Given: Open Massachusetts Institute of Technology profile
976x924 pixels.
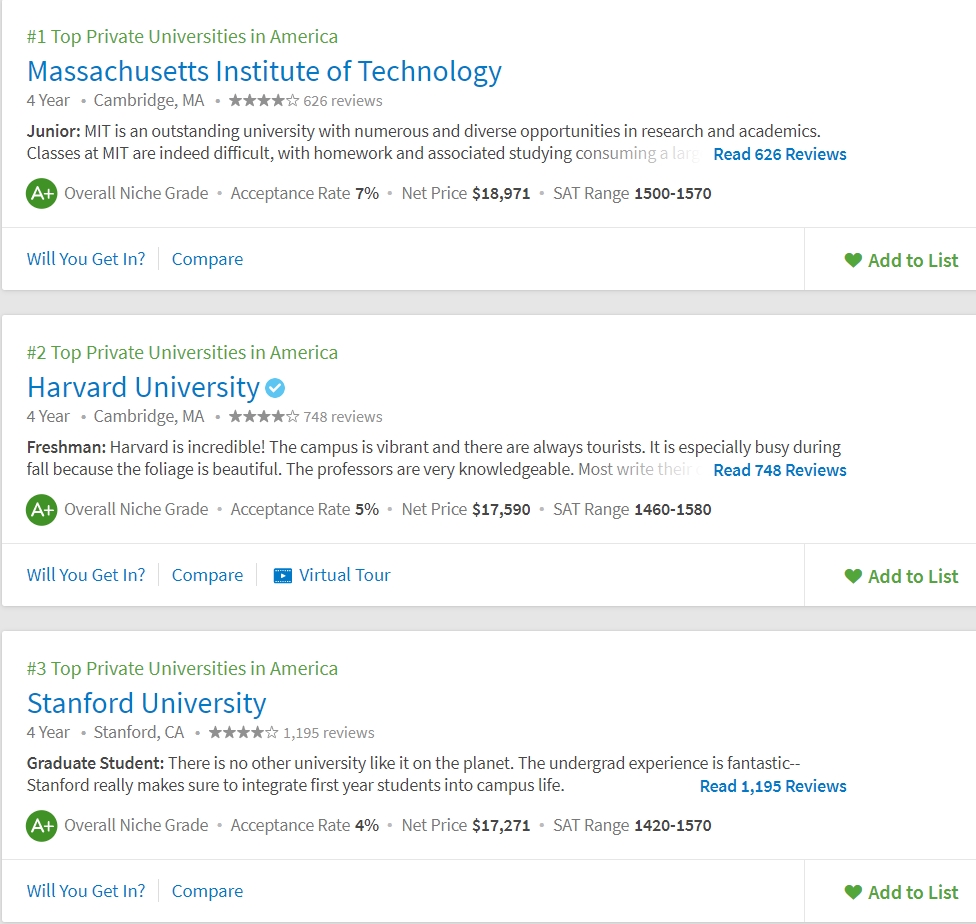Looking at the screenshot, I should click(265, 72).
